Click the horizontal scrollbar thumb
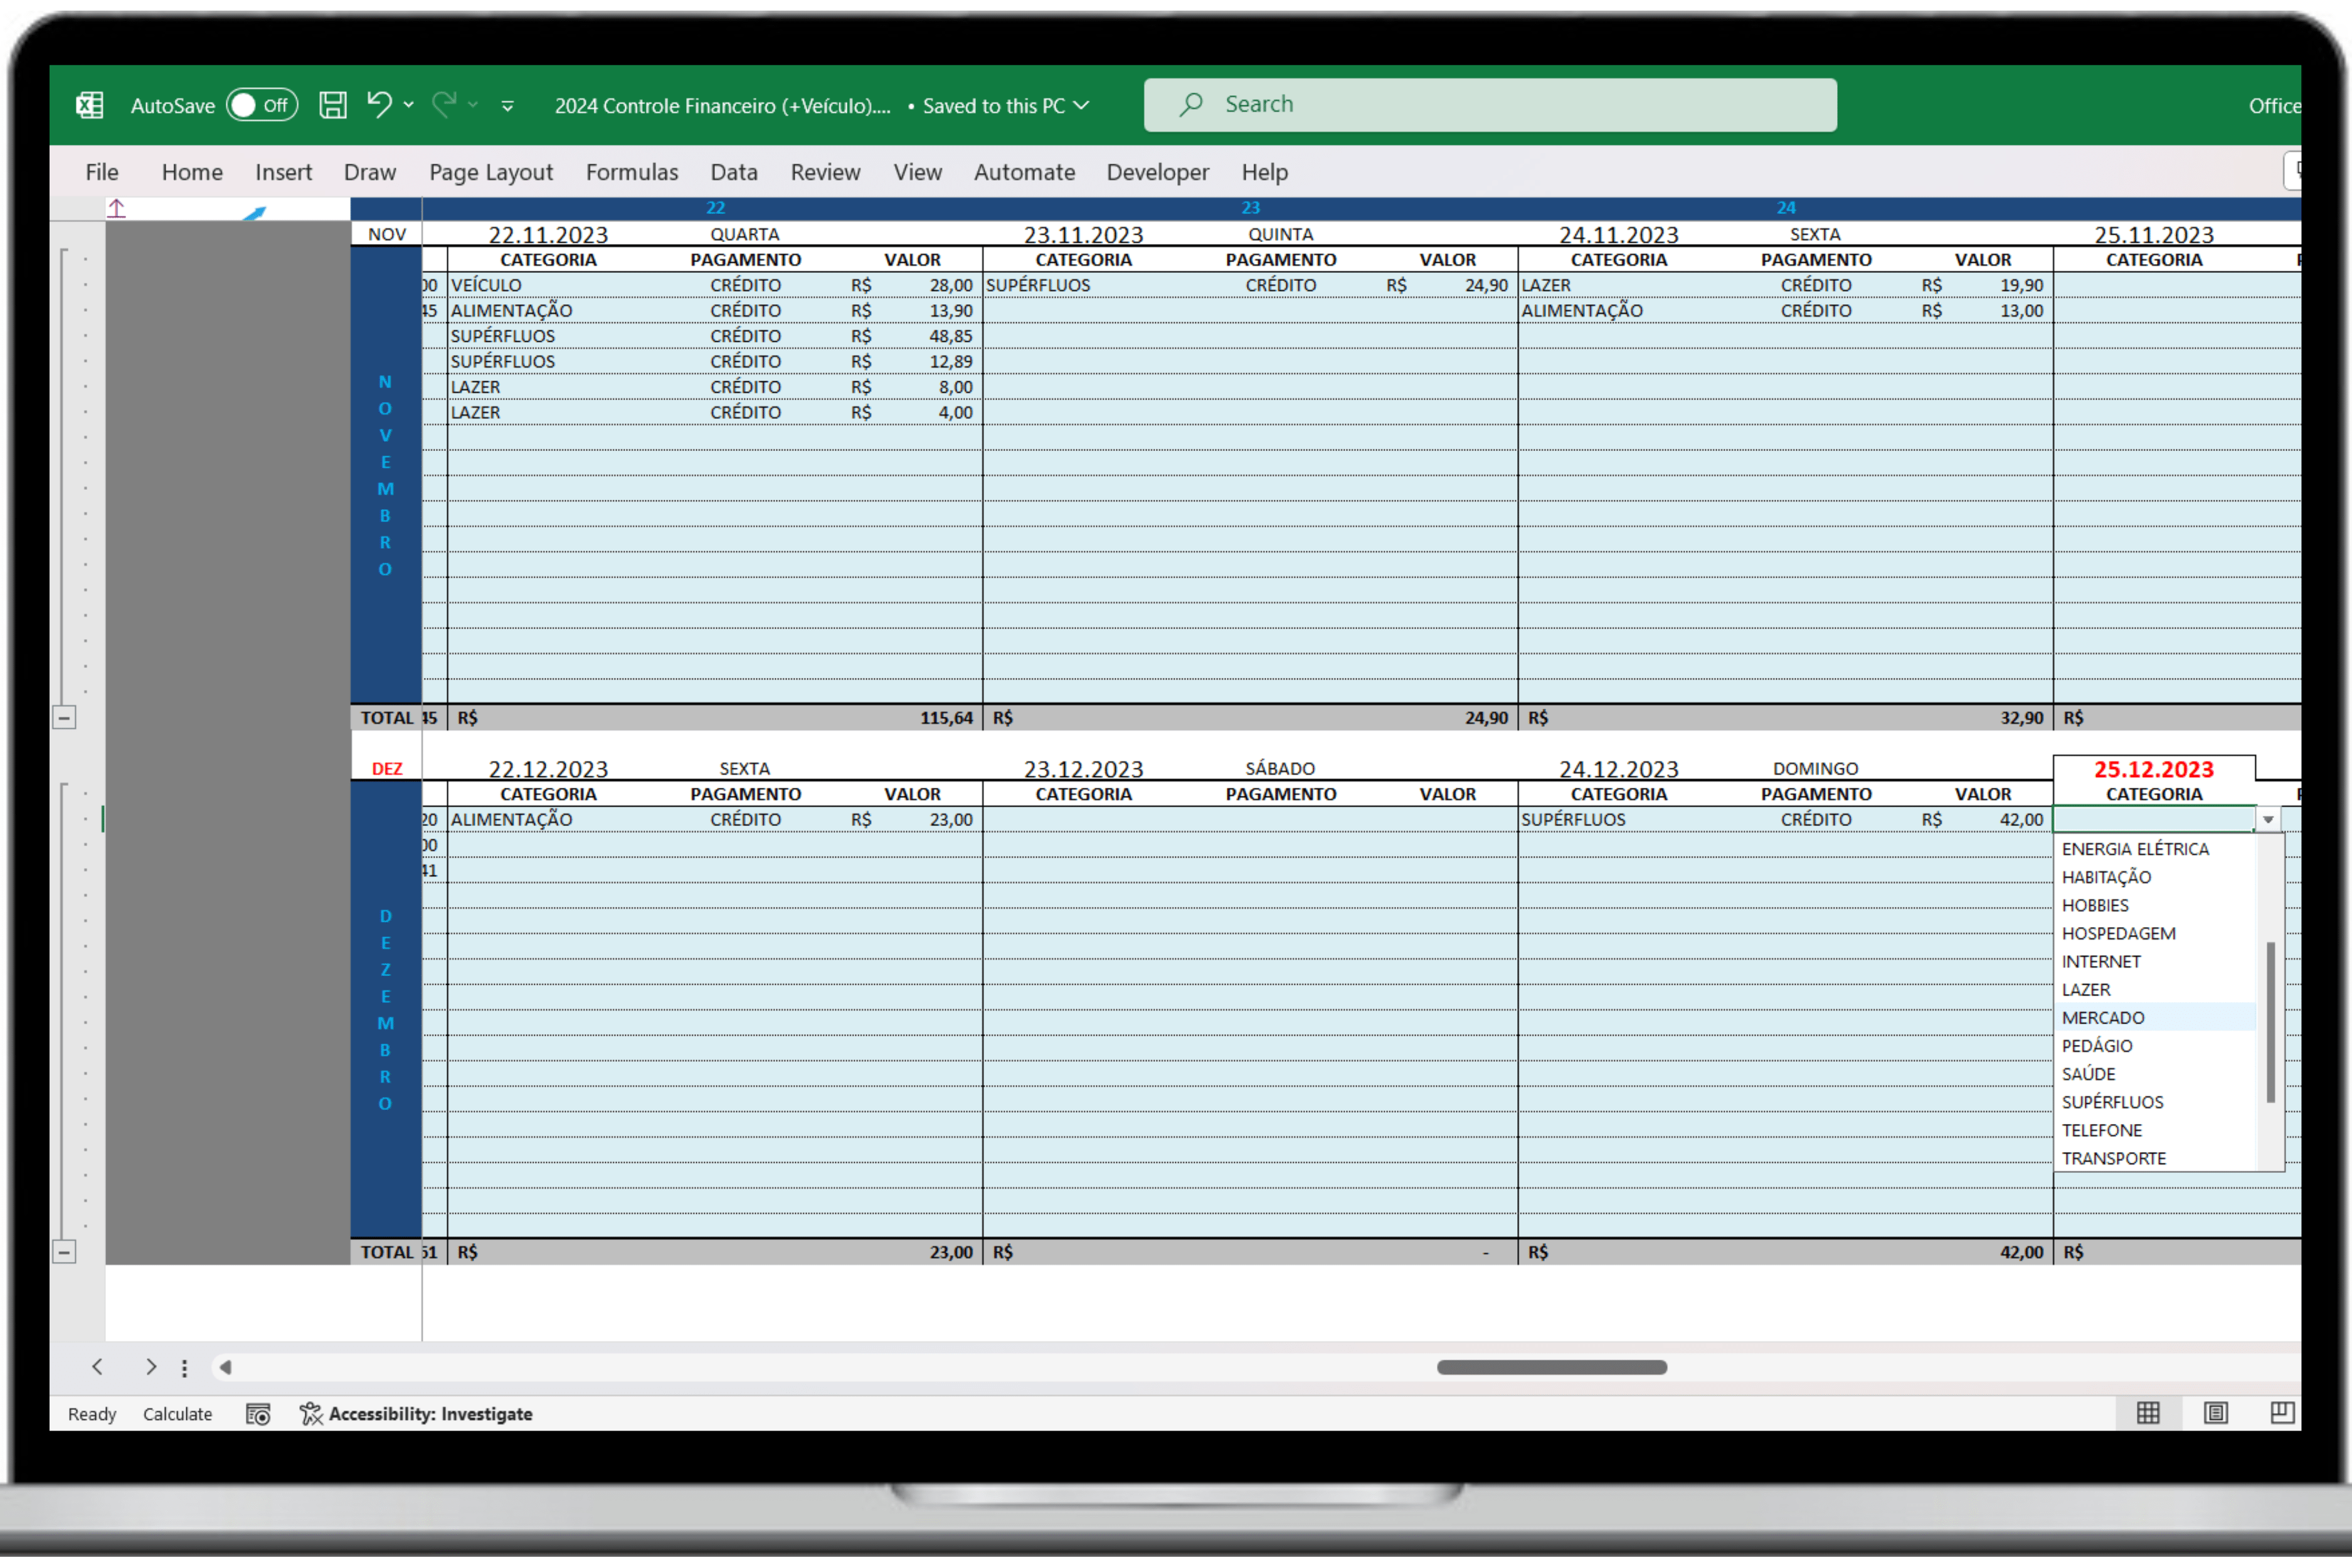The width and height of the screenshot is (2352, 1568). 1551,1367
